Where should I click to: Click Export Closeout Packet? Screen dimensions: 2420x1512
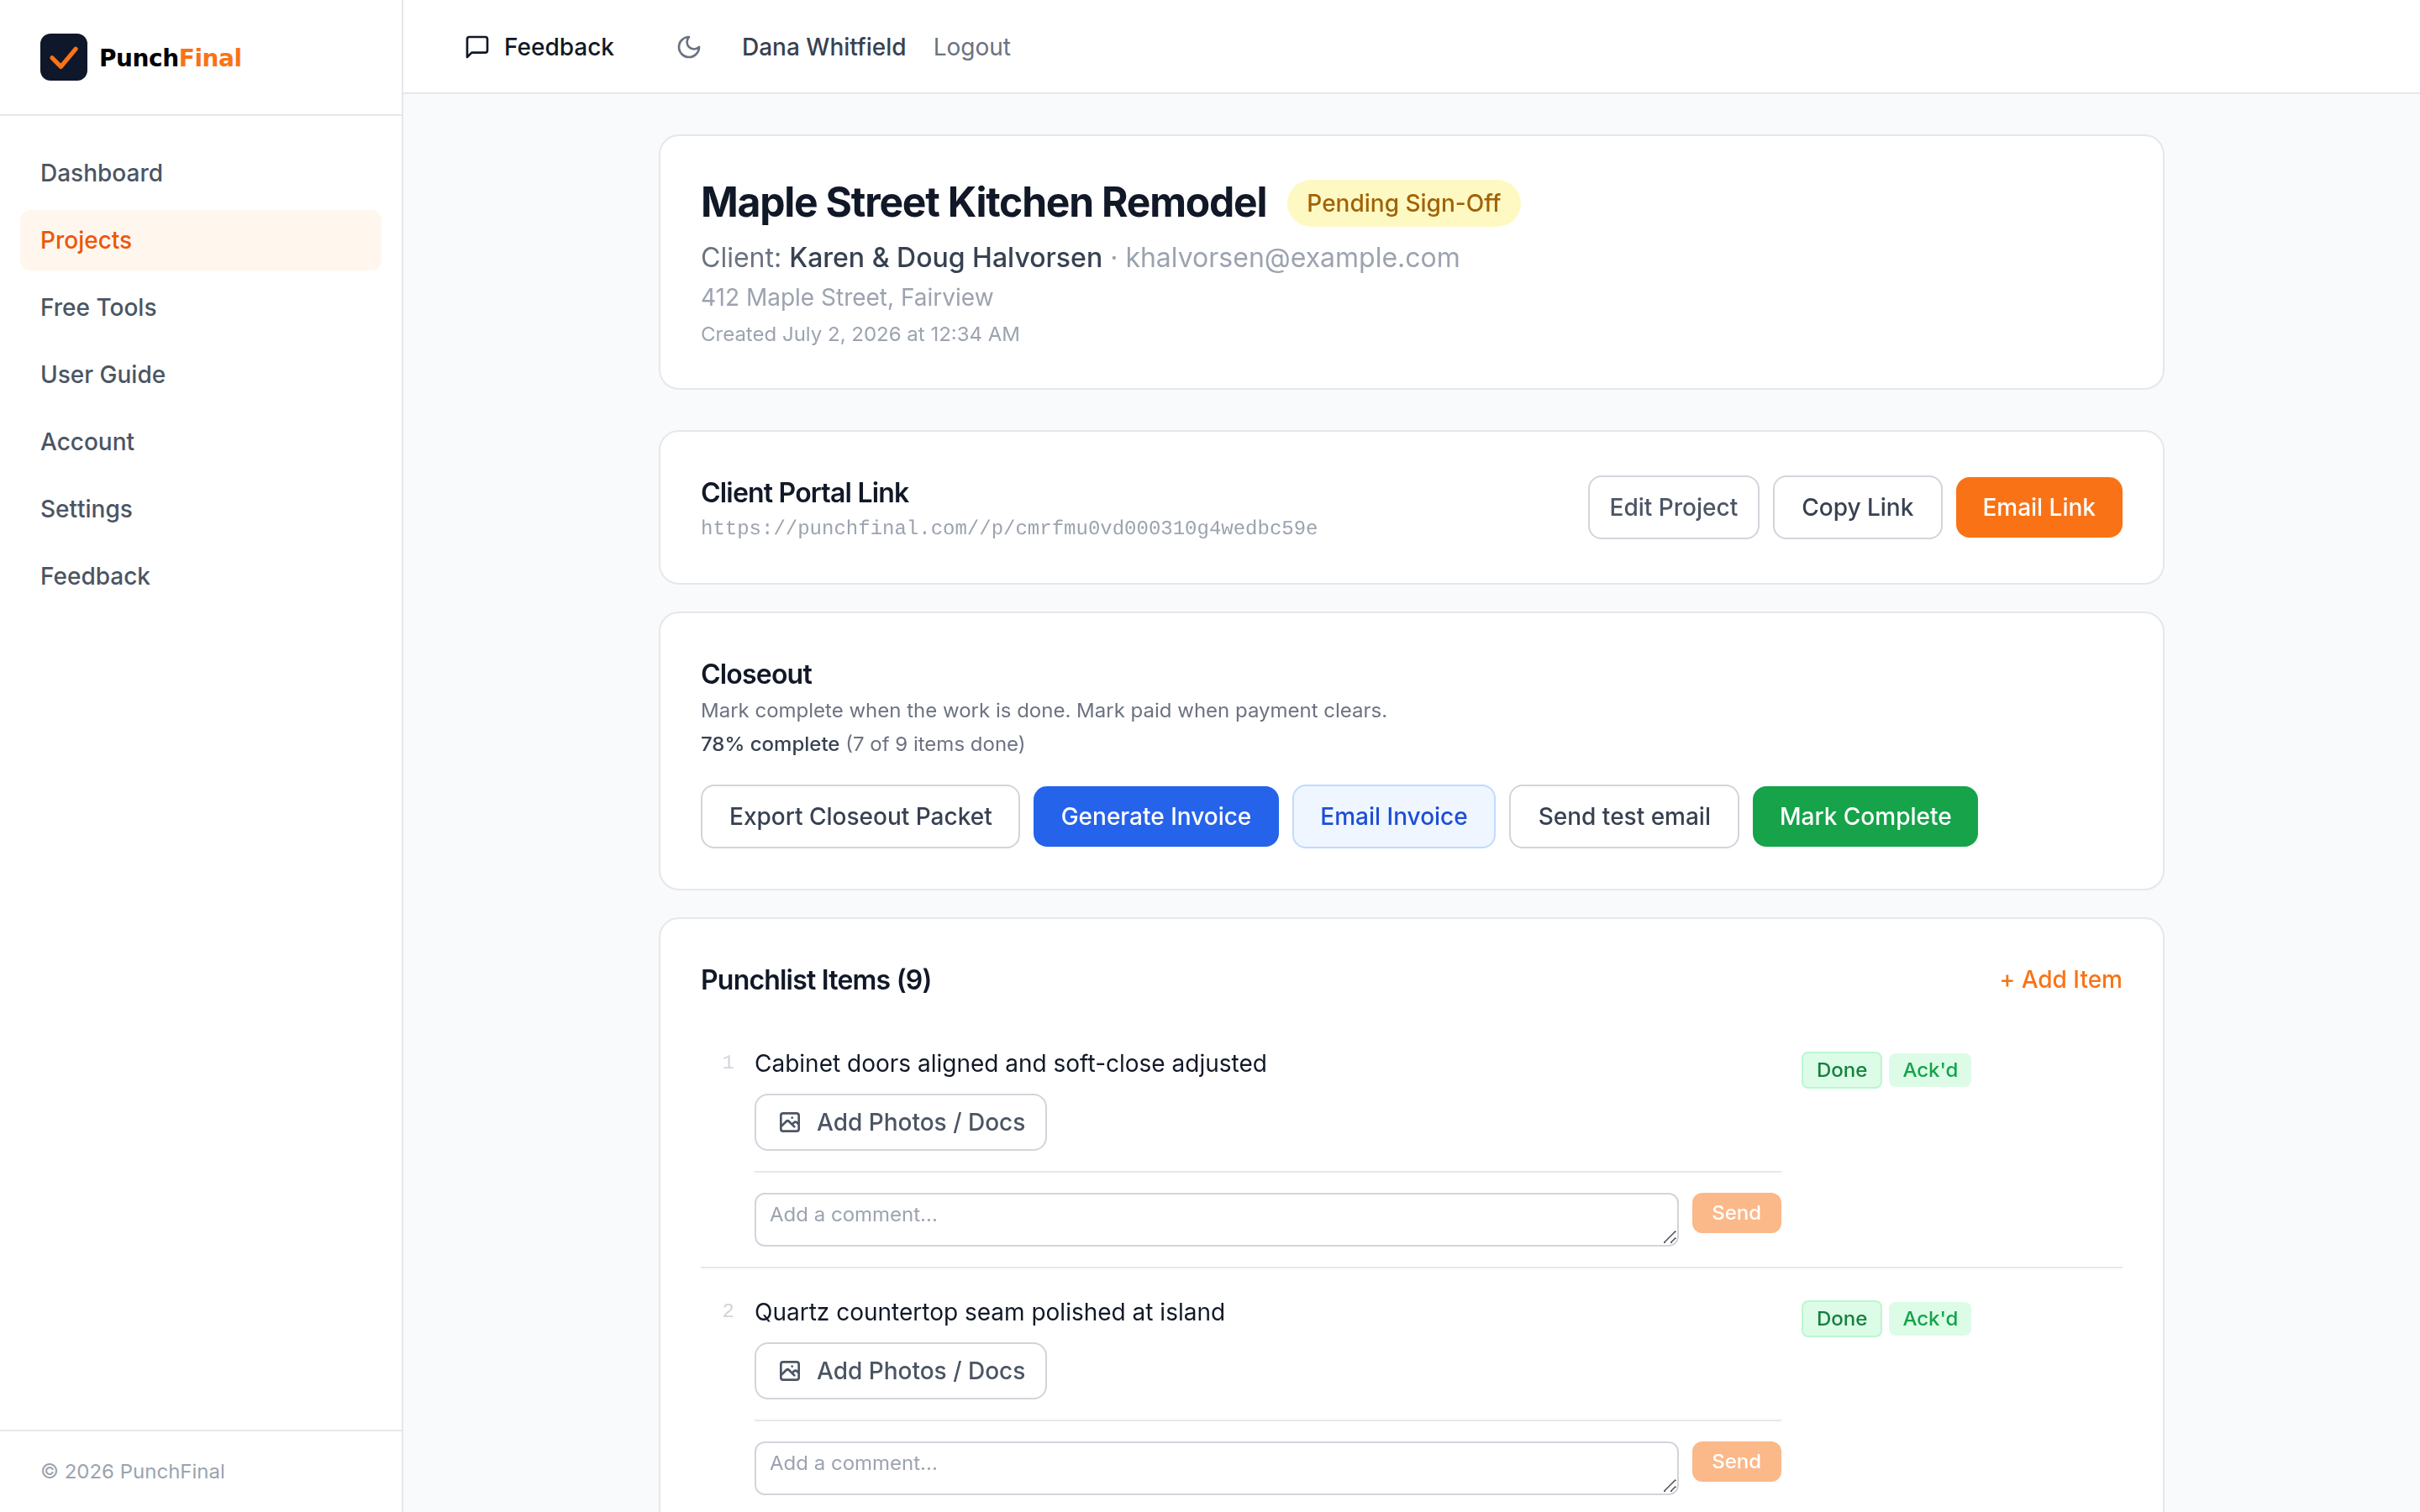point(860,816)
